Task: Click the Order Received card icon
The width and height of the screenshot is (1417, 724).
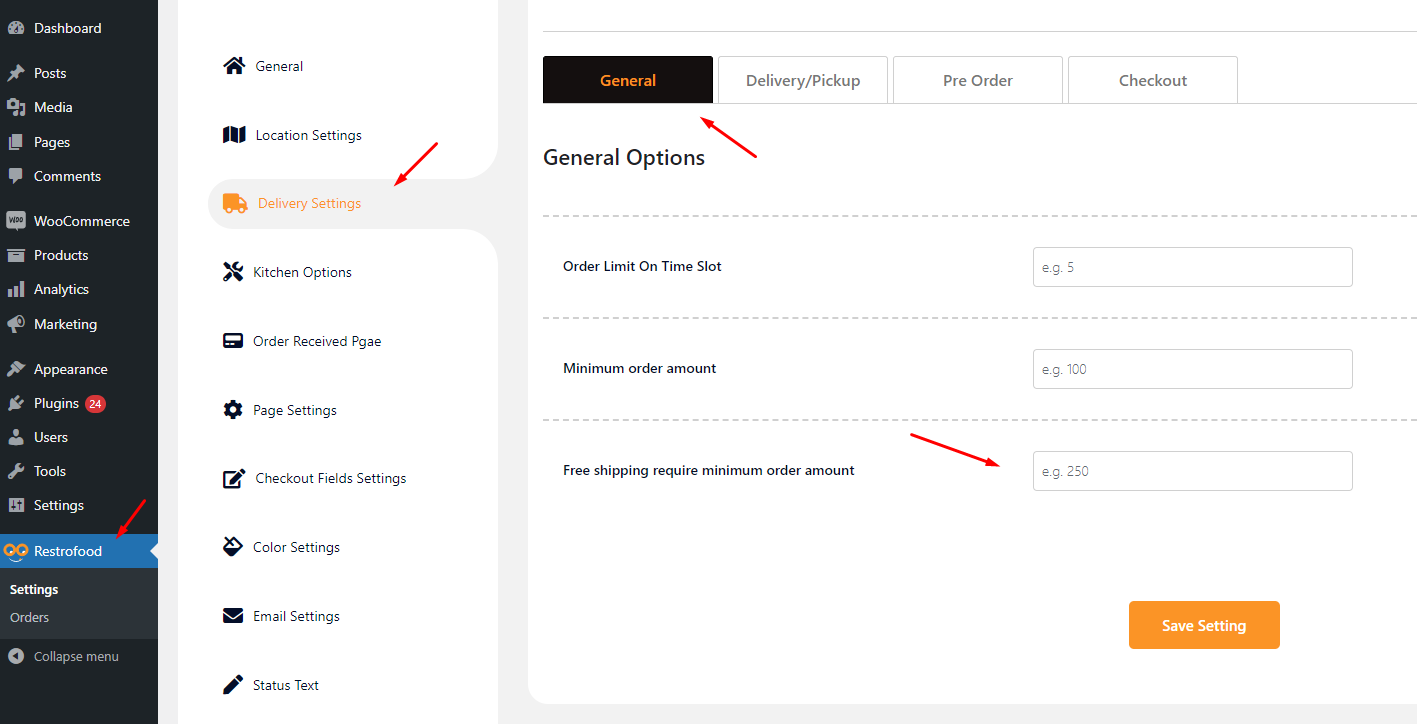Action: [x=233, y=341]
